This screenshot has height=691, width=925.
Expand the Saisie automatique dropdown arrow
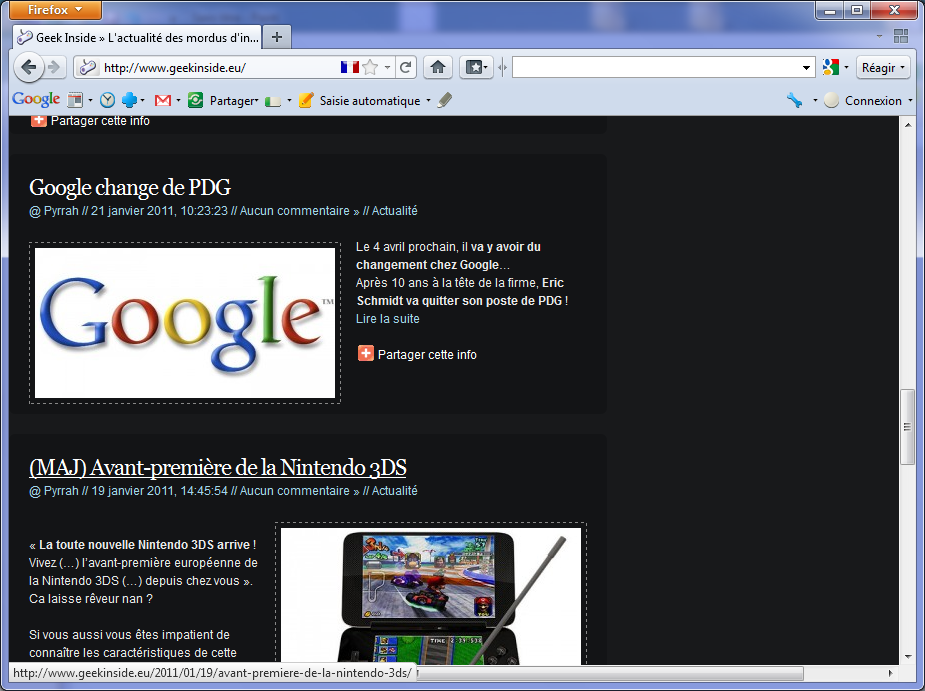coord(428,101)
